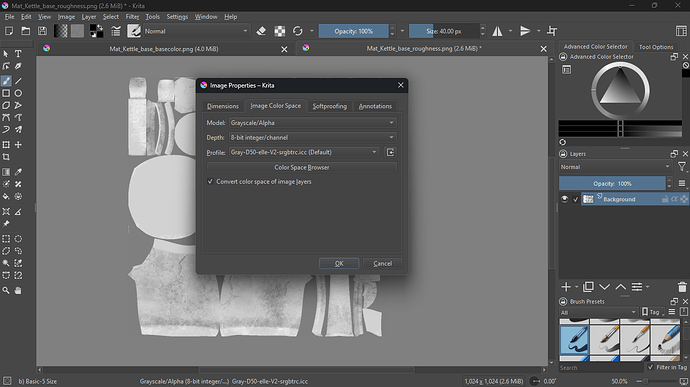690x387 pixels.
Task: Toggle Filter in Tag checkbox
Action: [x=650, y=367]
